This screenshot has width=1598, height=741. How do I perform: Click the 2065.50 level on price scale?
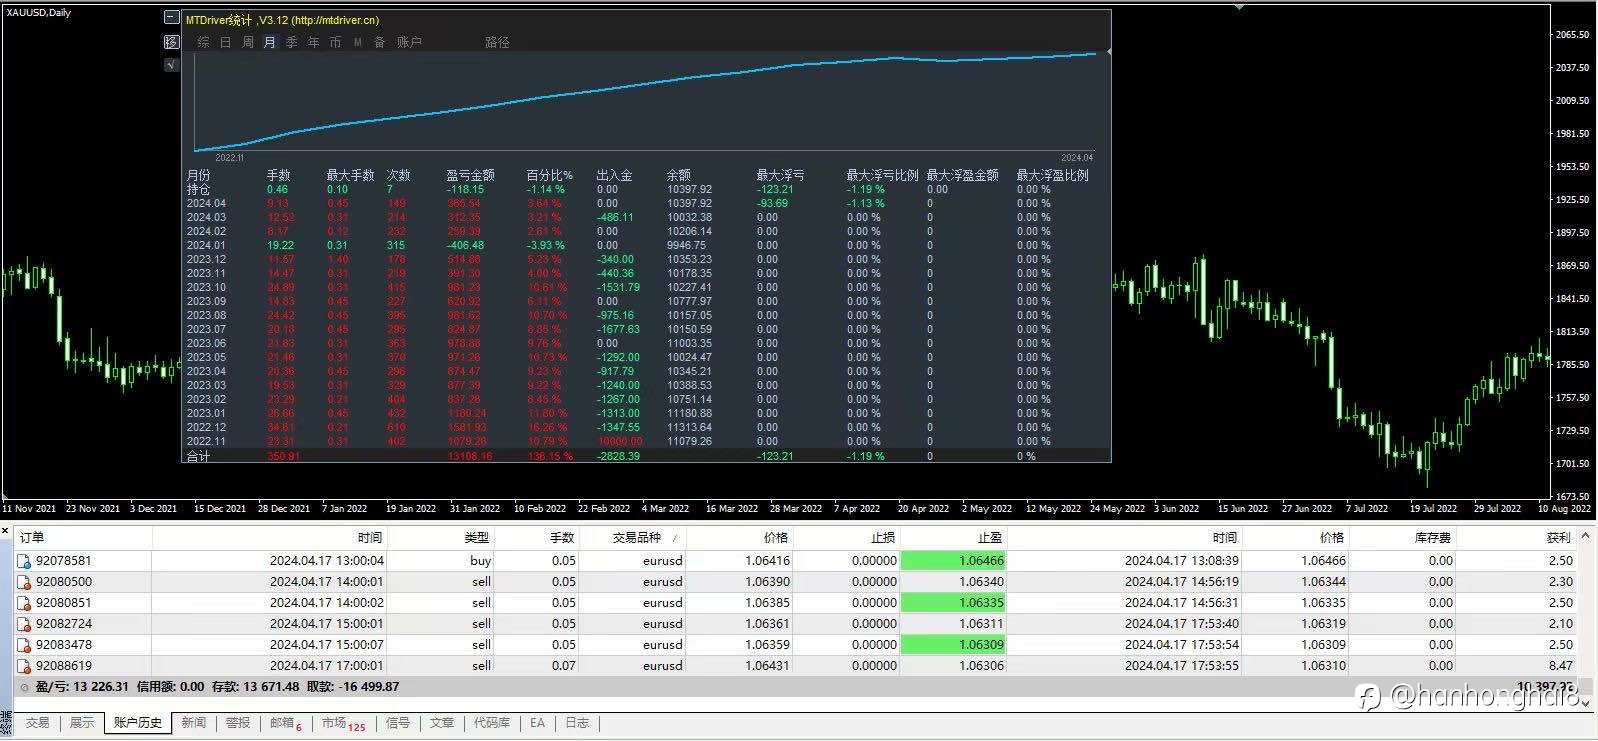(1573, 35)
